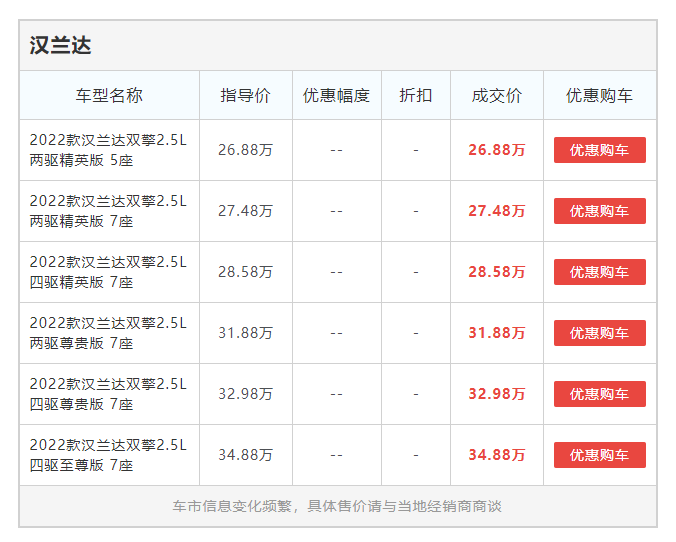
Task: Click the guide price 28.58万 in gray
Action: [x=245, y=272]
